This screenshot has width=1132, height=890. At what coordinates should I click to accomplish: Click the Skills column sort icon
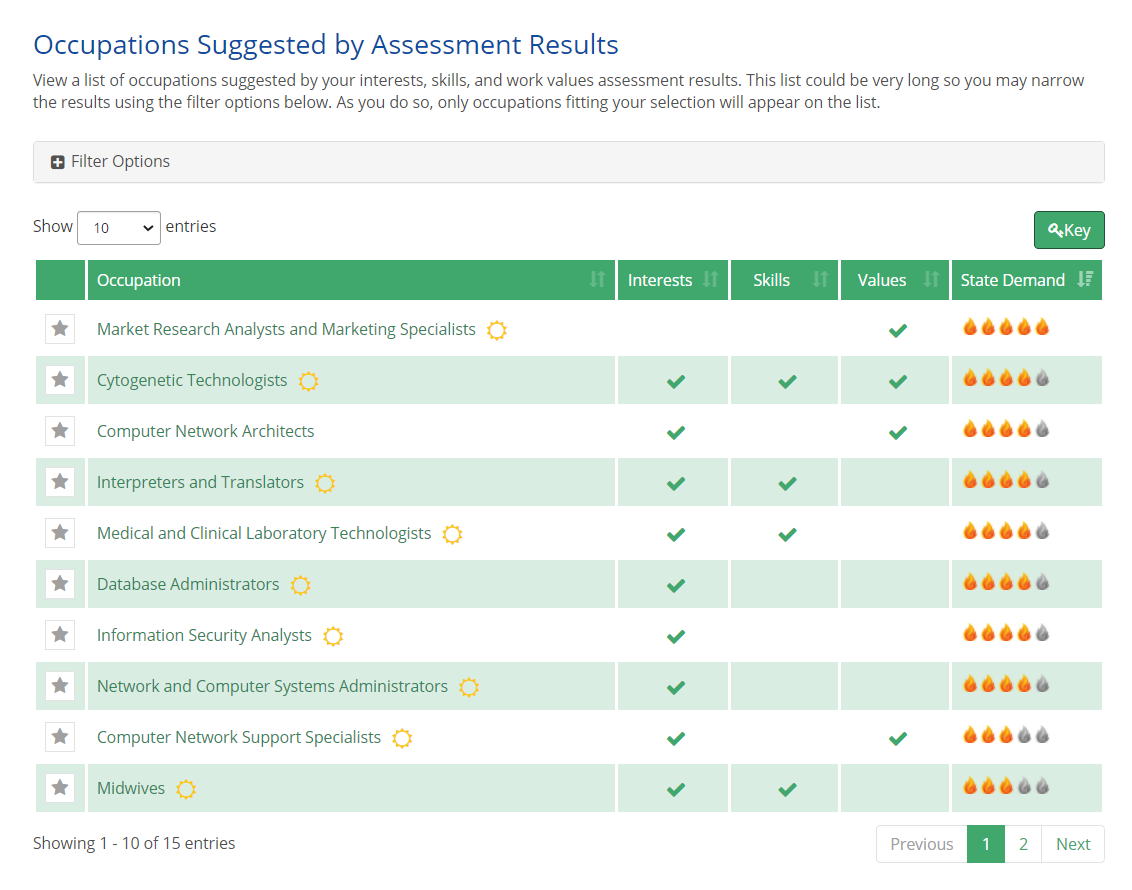coord(822,280)
